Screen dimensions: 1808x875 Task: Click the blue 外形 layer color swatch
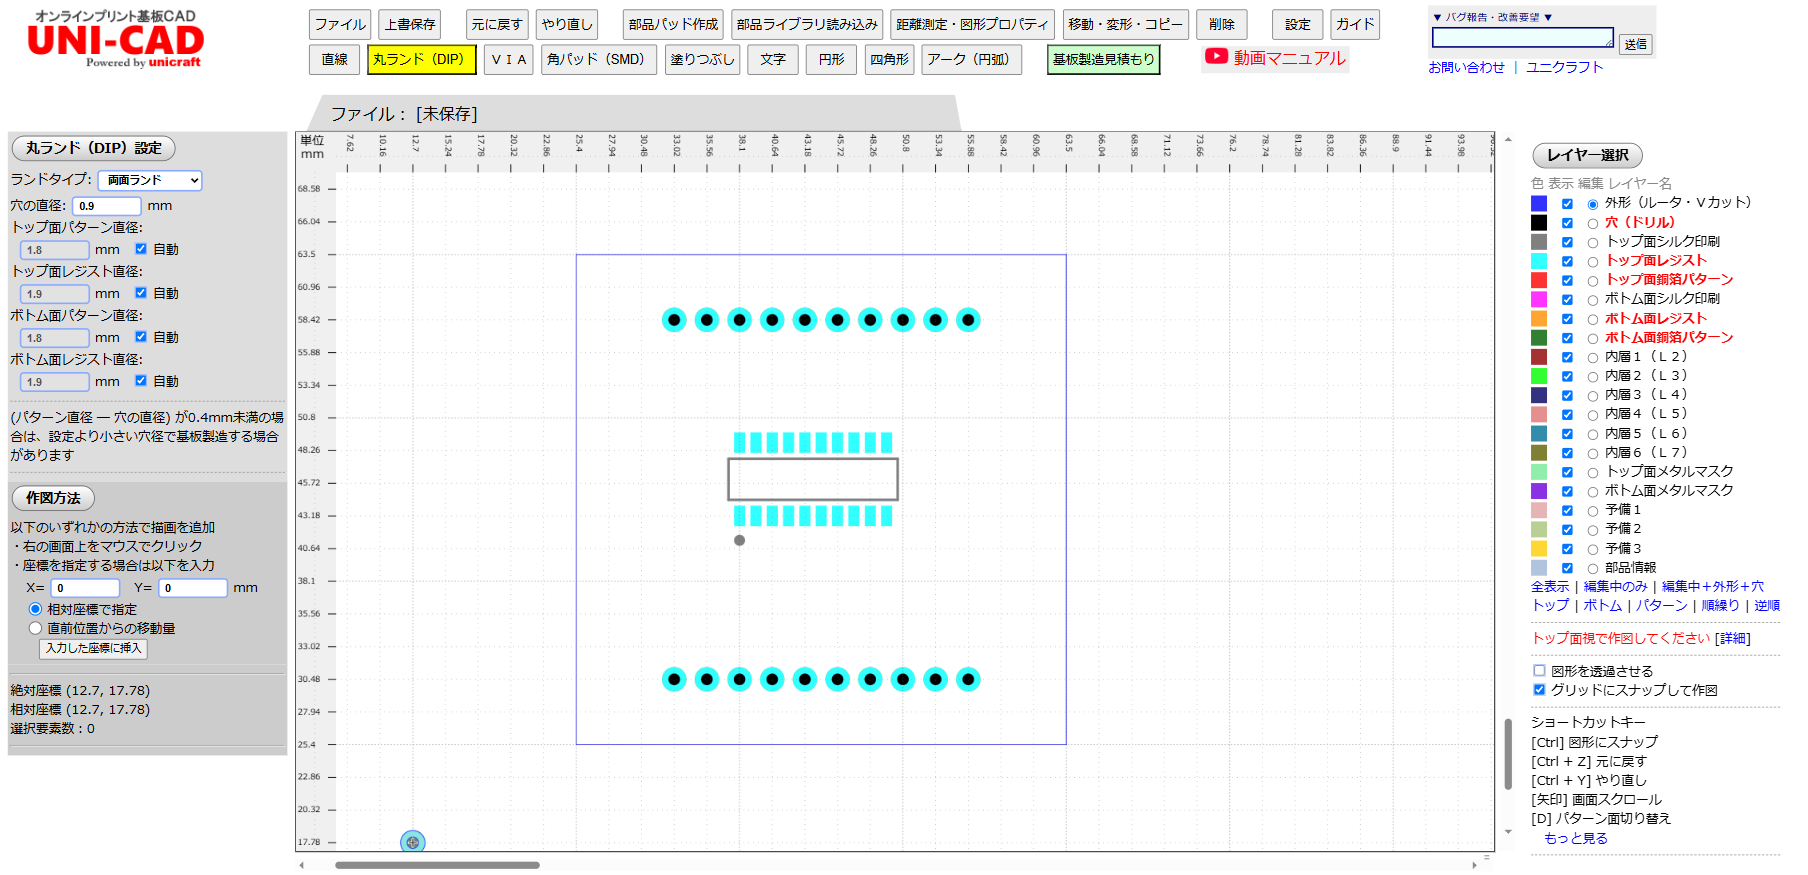pyautogui.click(x=1539, y=203)
